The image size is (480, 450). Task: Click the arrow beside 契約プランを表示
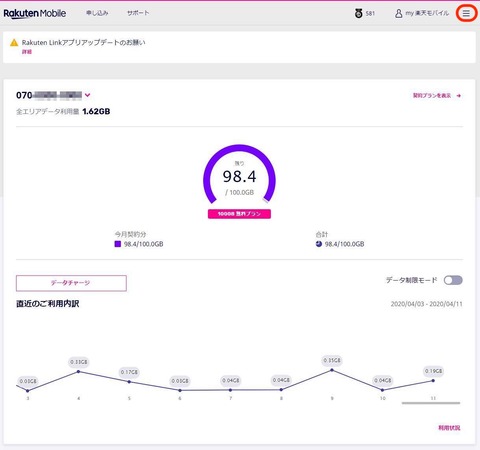(x=459, y=96)
